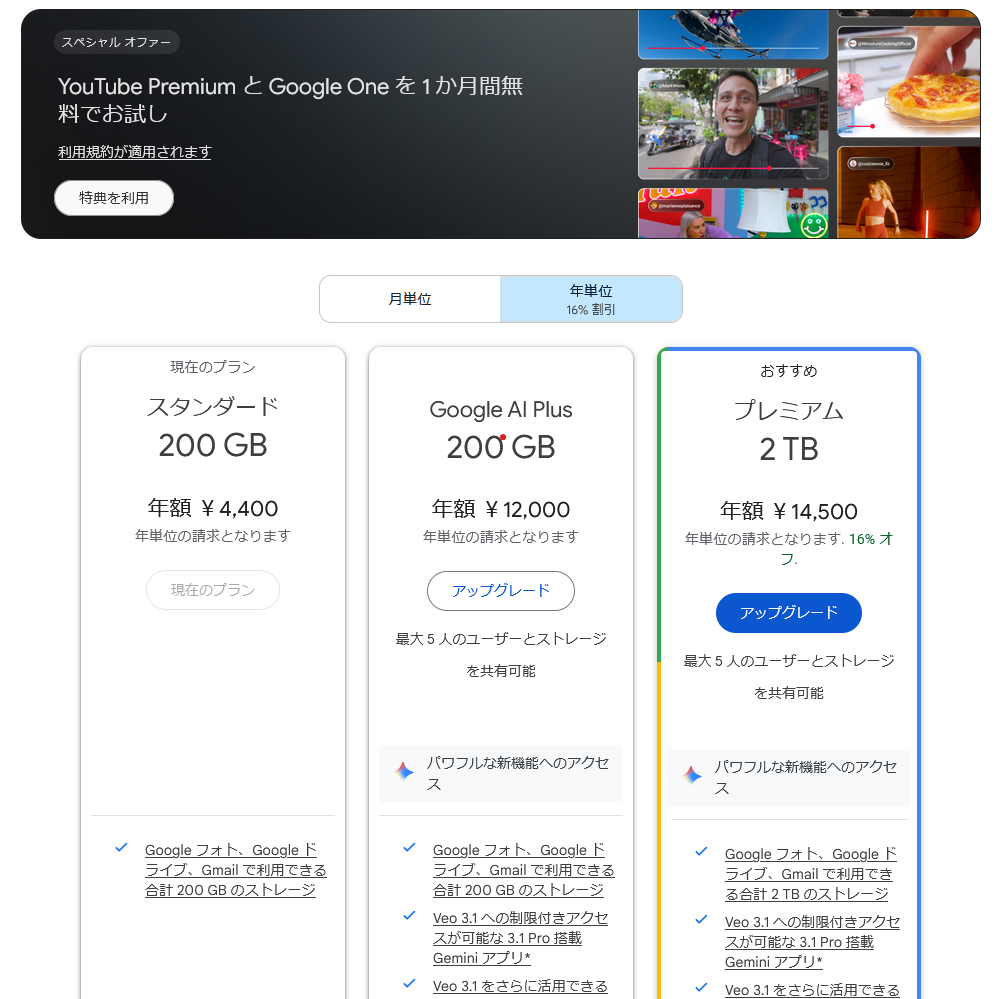Image resolution: width=1003 pixels, height=999 pixels.
Task: Click the 年額 ¥14,500 price text
Action: pyautogui.click(x=789, y=512)
